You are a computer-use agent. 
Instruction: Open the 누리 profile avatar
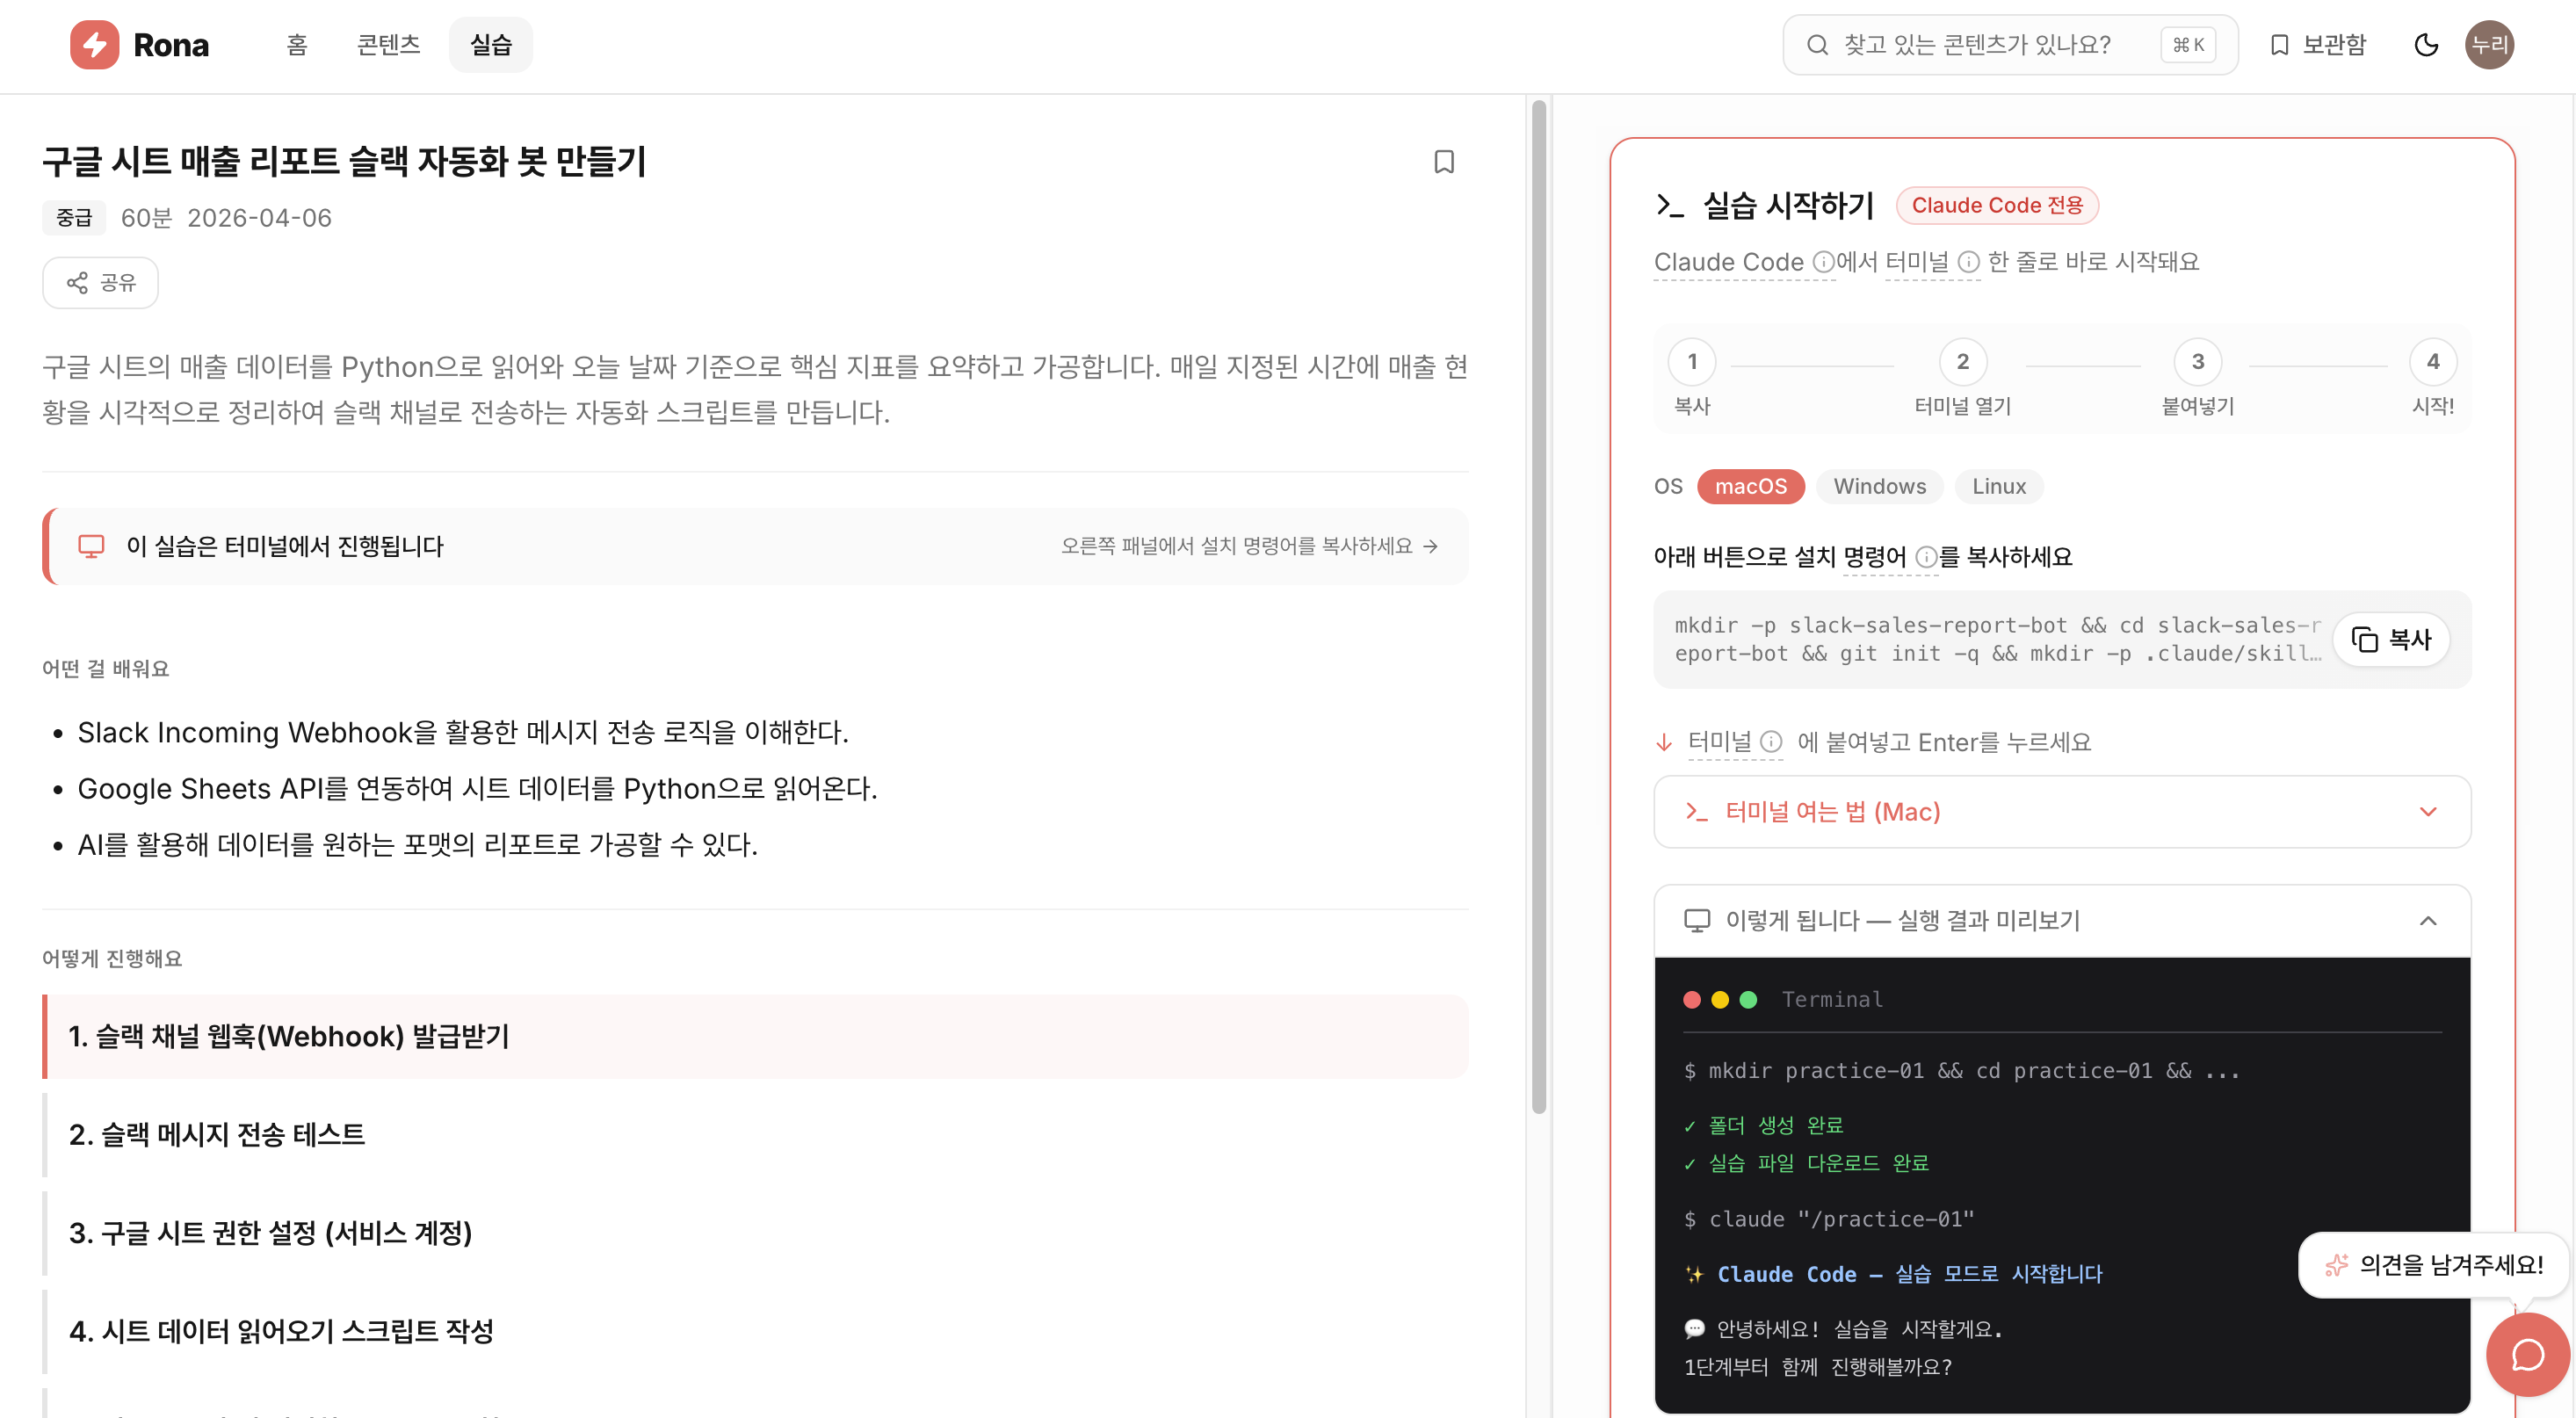tap(2490, 45)
